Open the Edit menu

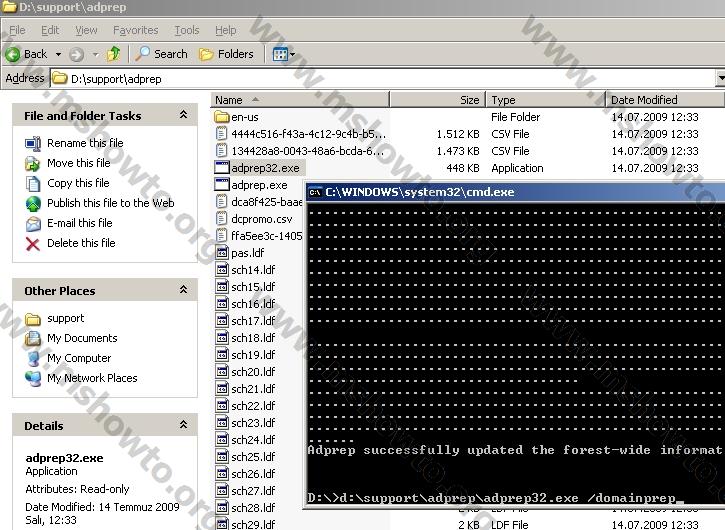click(50, 31)
